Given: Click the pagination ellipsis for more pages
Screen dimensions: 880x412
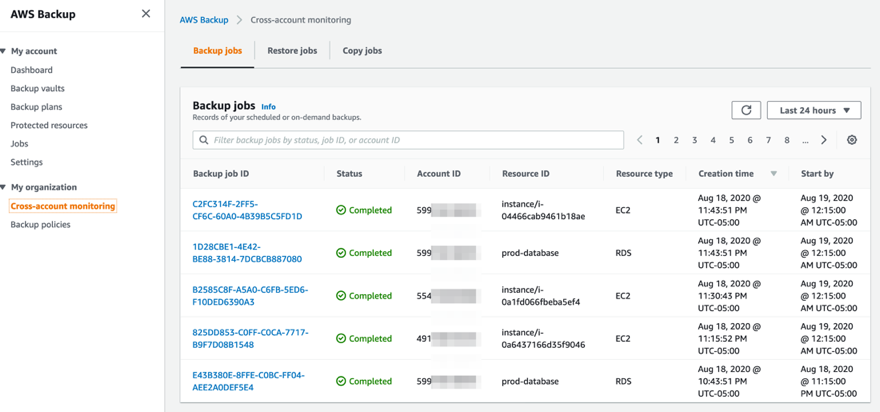Looking at the screenshot, I should (x=805, y=140).
